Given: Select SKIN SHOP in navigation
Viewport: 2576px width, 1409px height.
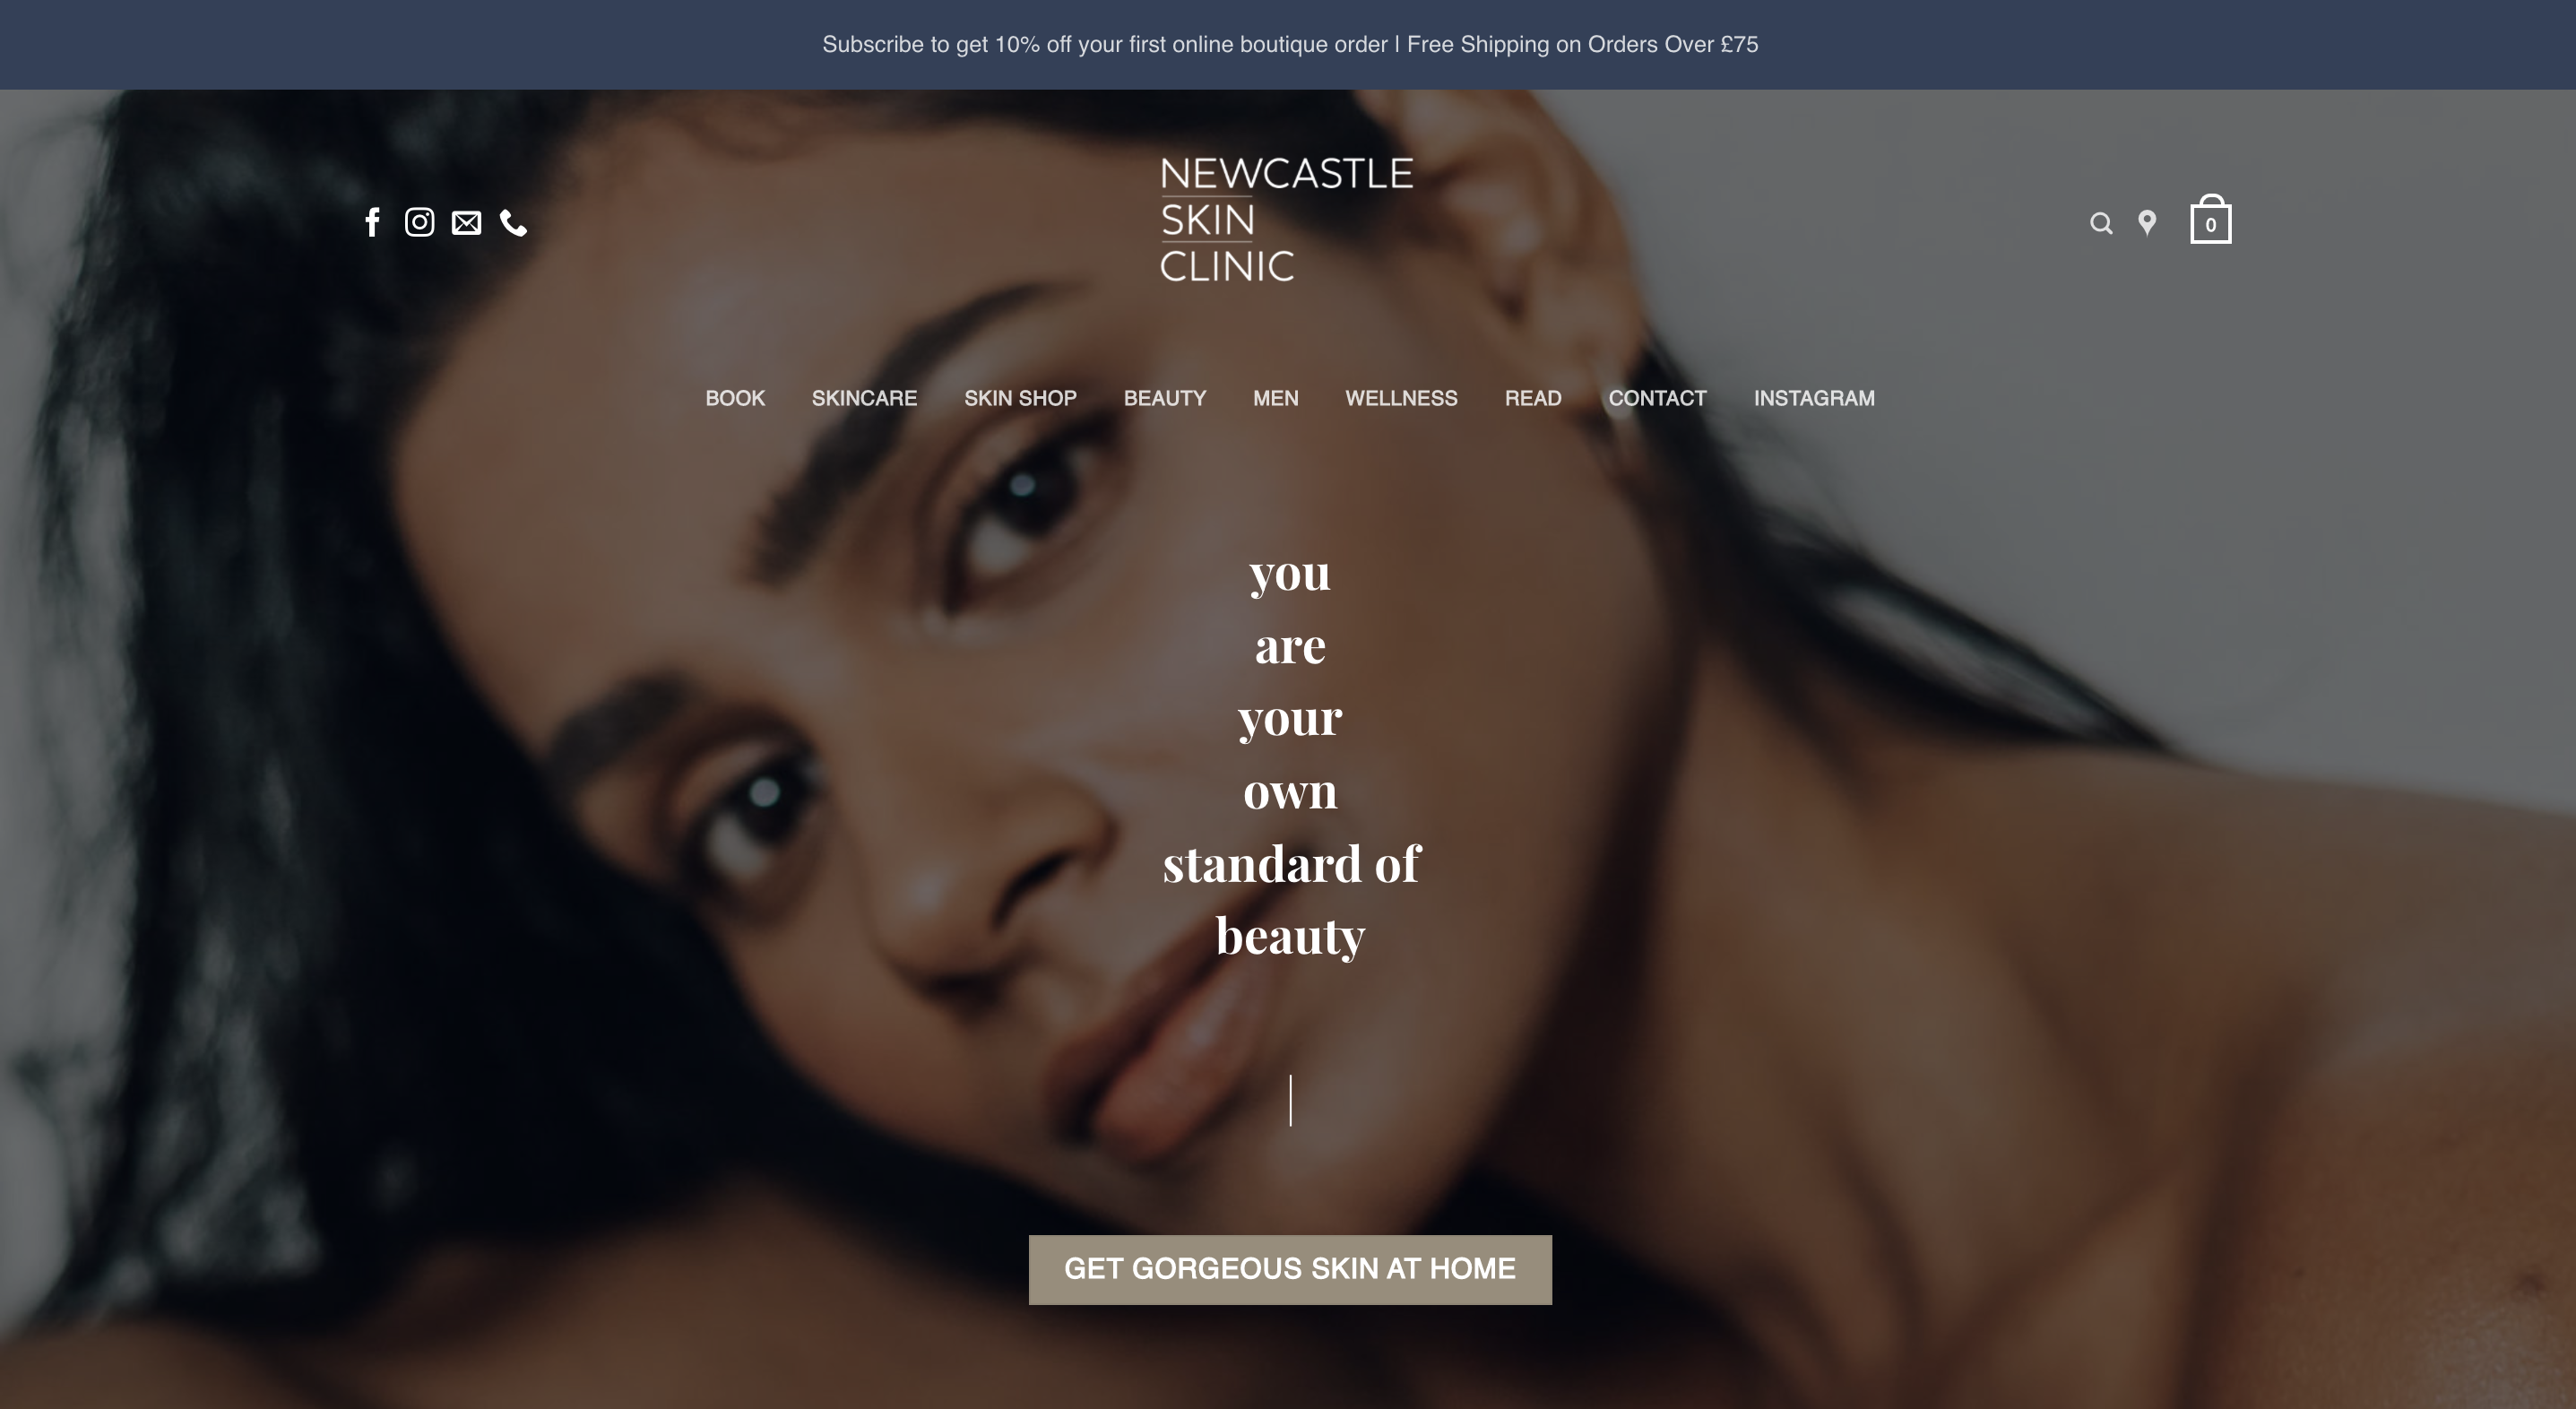Looking at the screenshot, I should pos(1020,398).
